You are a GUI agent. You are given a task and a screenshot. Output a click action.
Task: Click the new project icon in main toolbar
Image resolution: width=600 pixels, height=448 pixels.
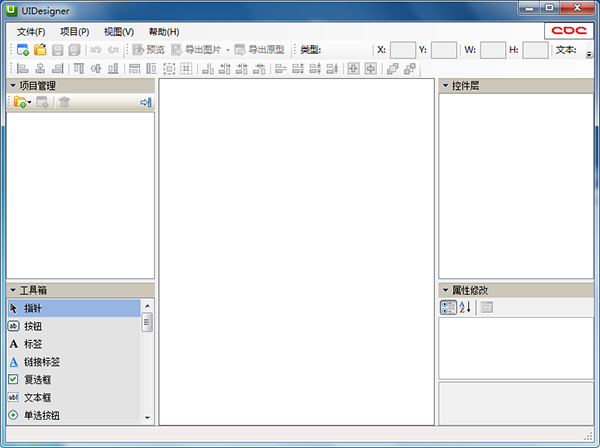[x=22, y=49]
